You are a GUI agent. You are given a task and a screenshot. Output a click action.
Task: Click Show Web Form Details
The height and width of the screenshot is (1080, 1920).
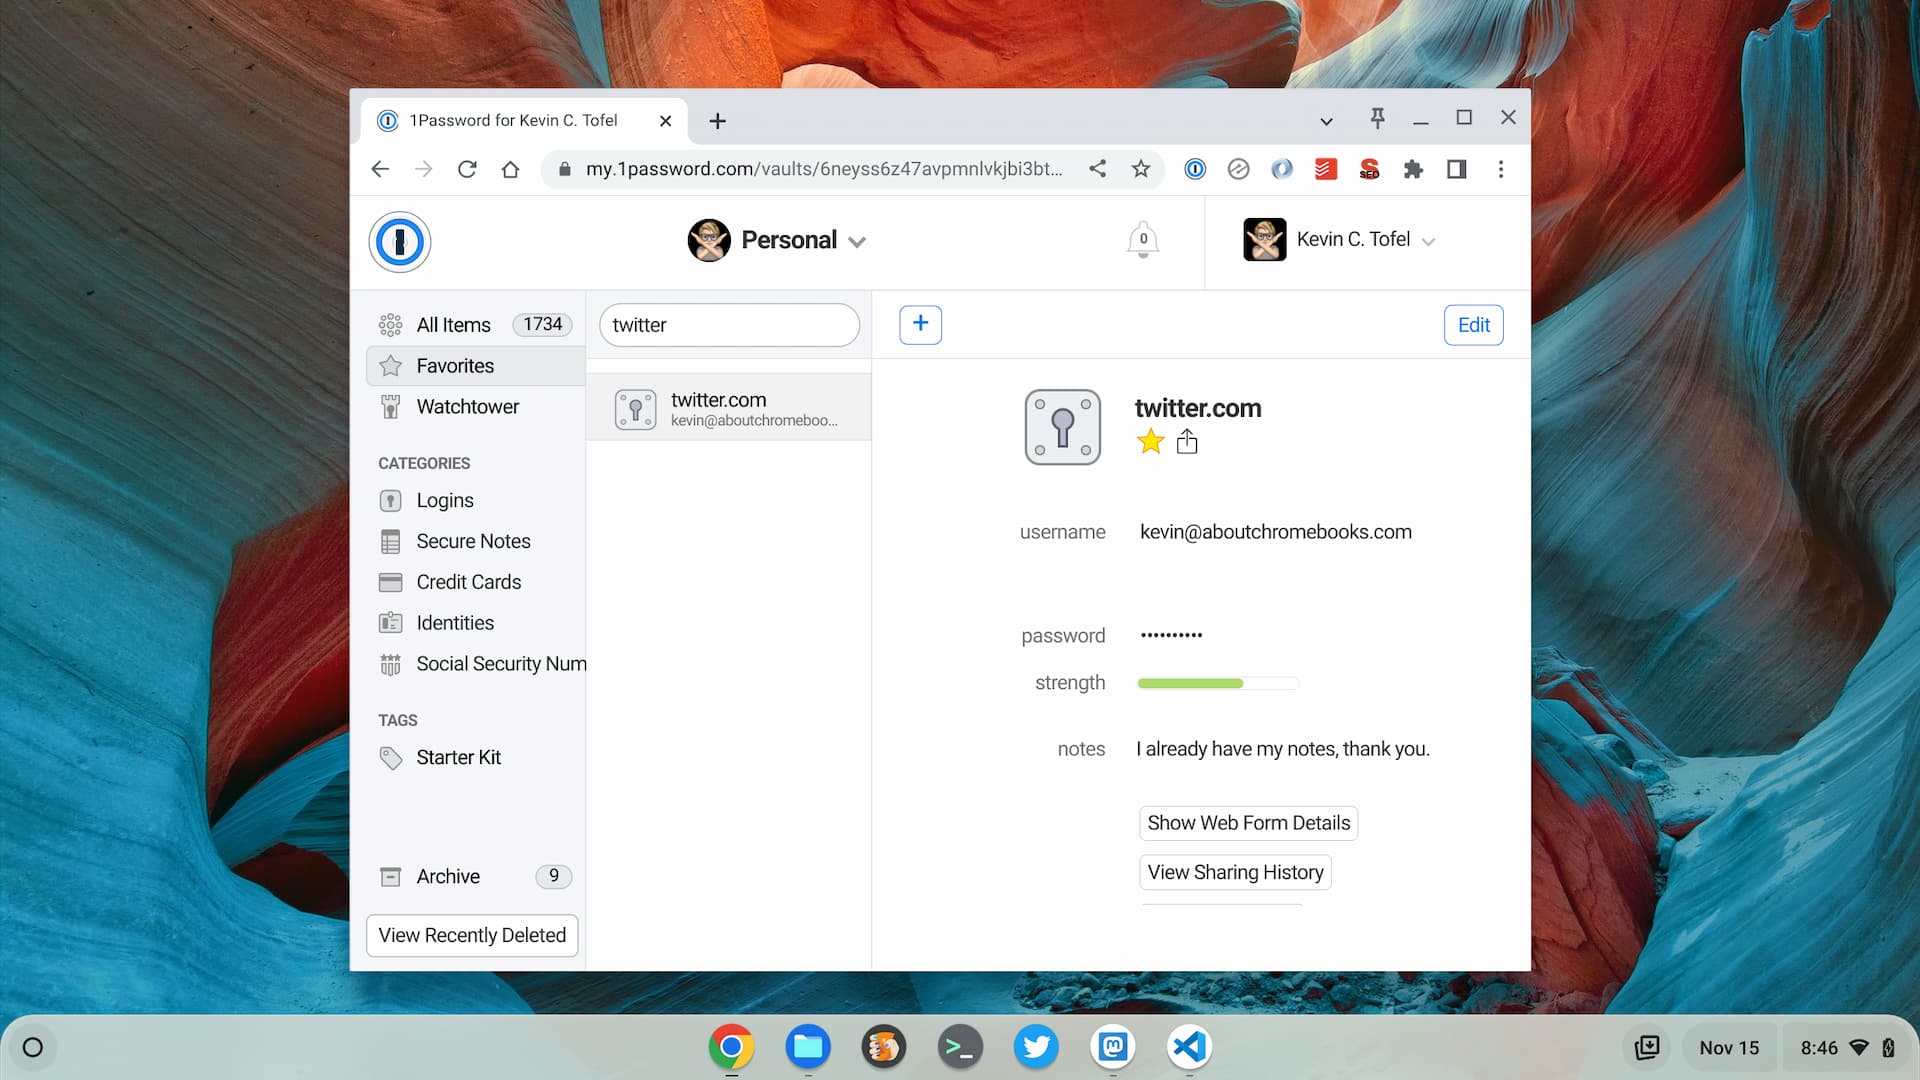(1248, 823)
